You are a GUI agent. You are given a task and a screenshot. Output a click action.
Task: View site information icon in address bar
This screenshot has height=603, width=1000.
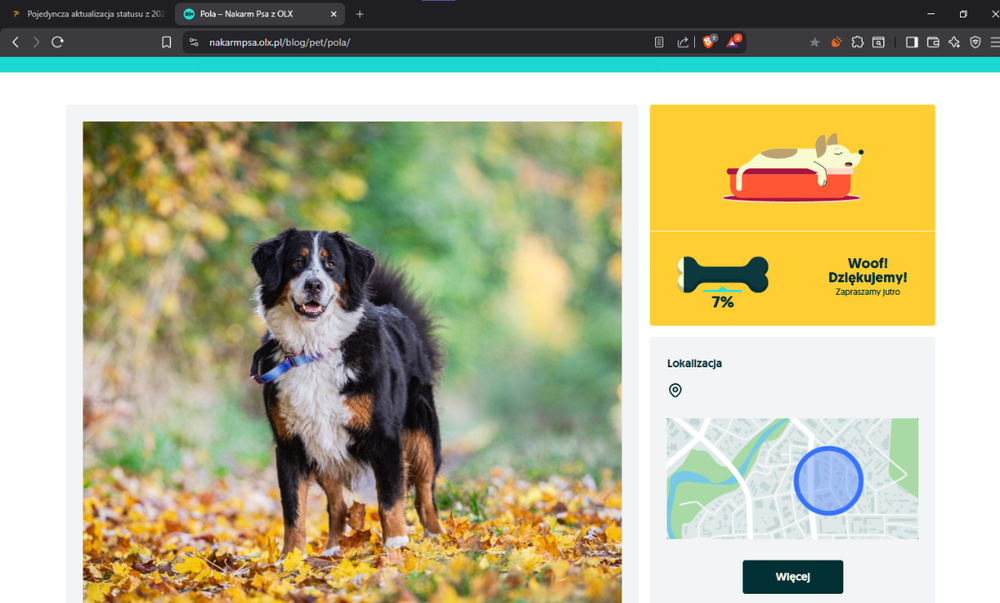coord(195,42)
